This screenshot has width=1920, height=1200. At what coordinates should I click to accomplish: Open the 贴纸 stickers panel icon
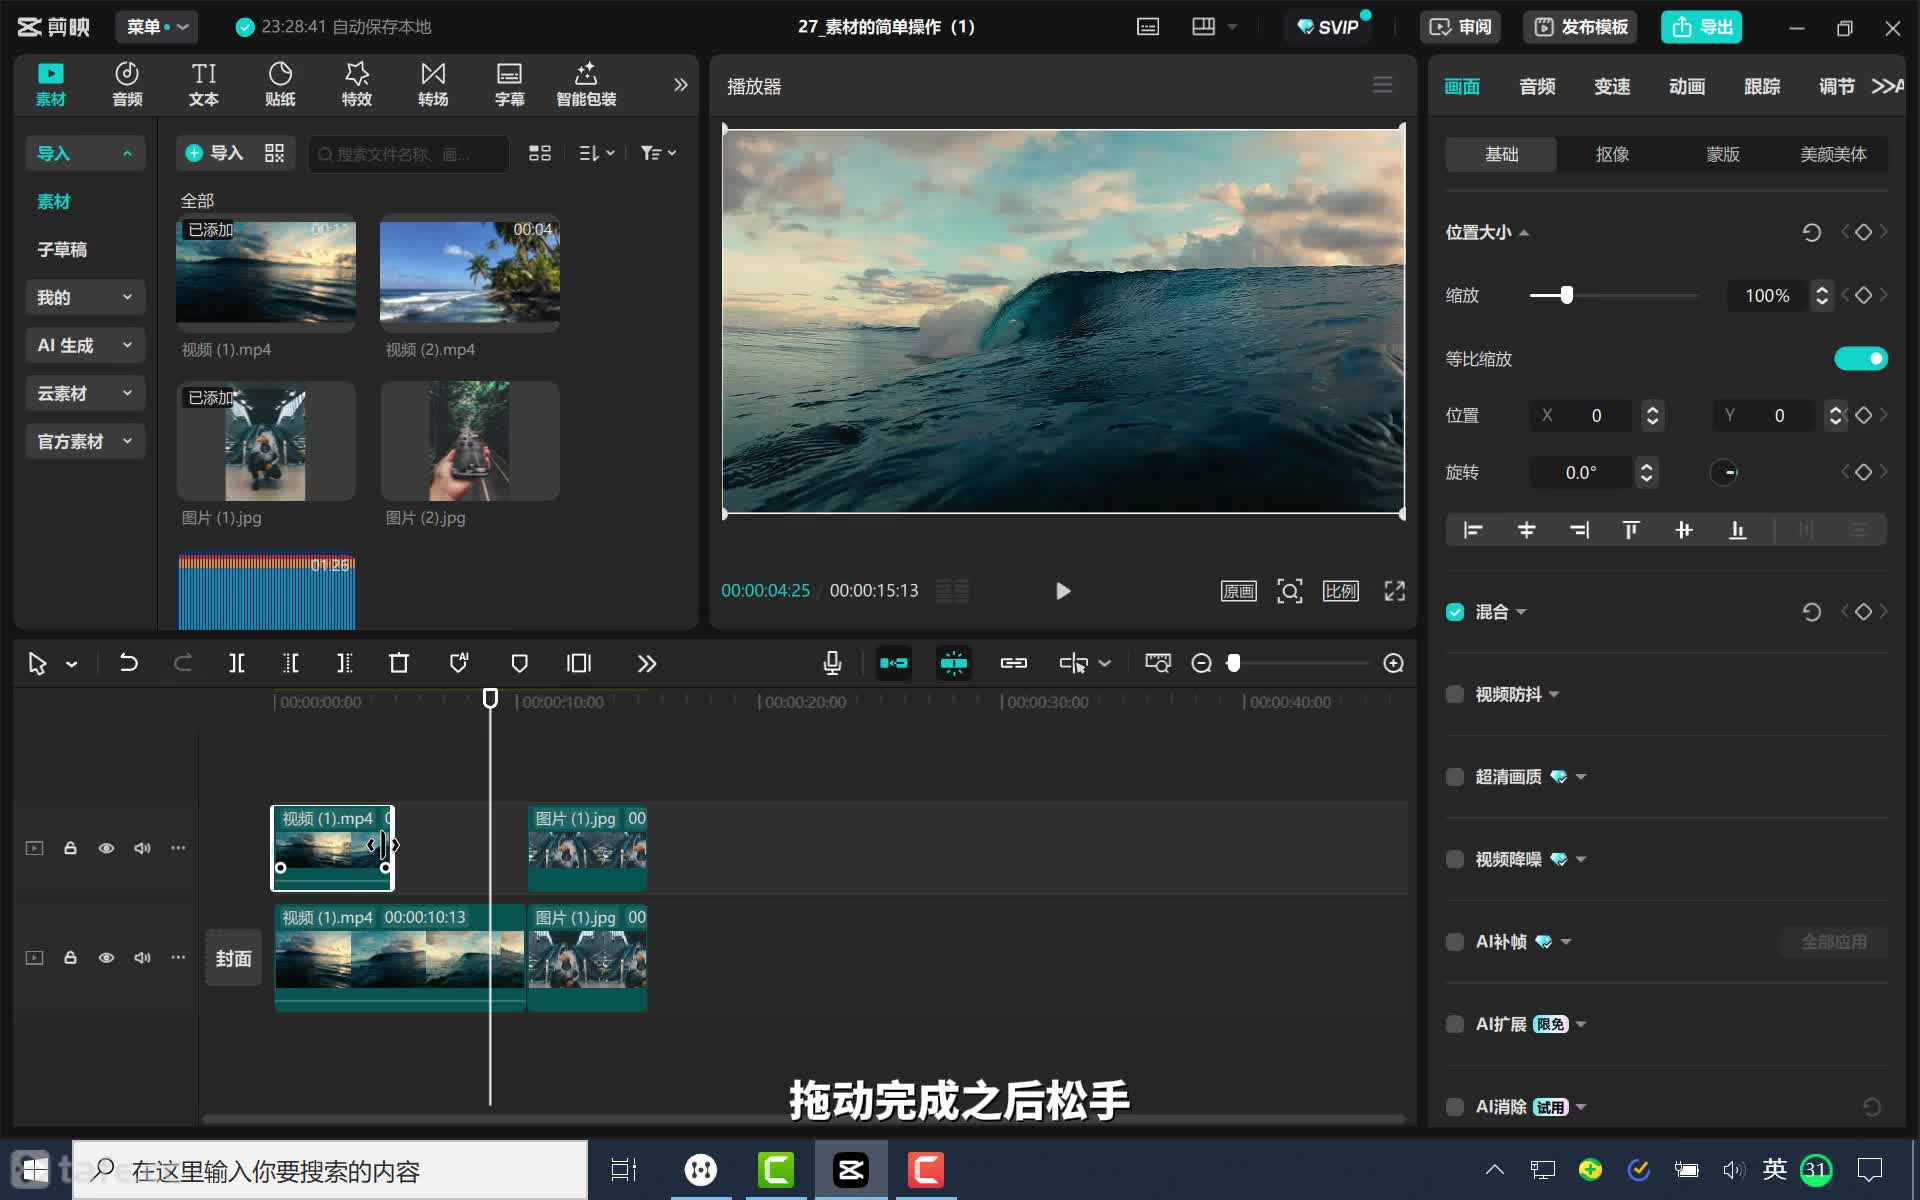click(x=280, y=84)
